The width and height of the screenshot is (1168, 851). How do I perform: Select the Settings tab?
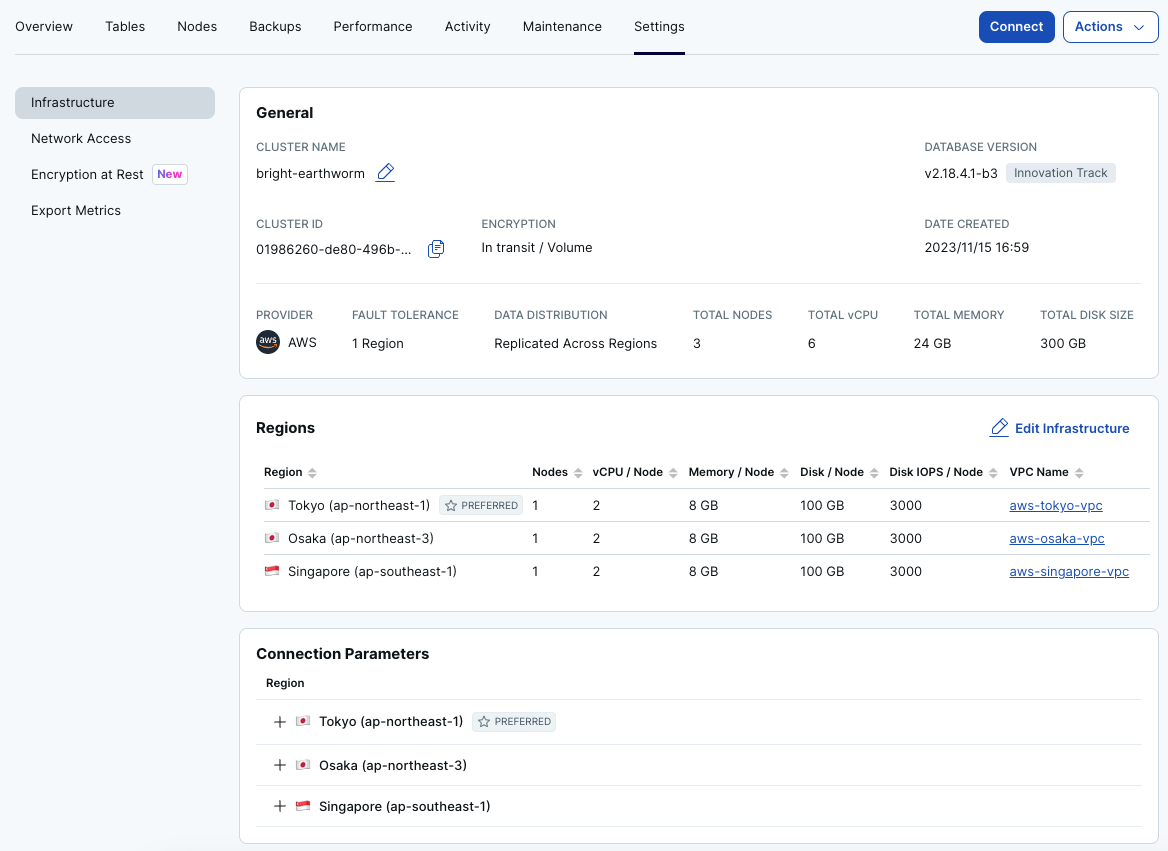(x=659, y=27)
